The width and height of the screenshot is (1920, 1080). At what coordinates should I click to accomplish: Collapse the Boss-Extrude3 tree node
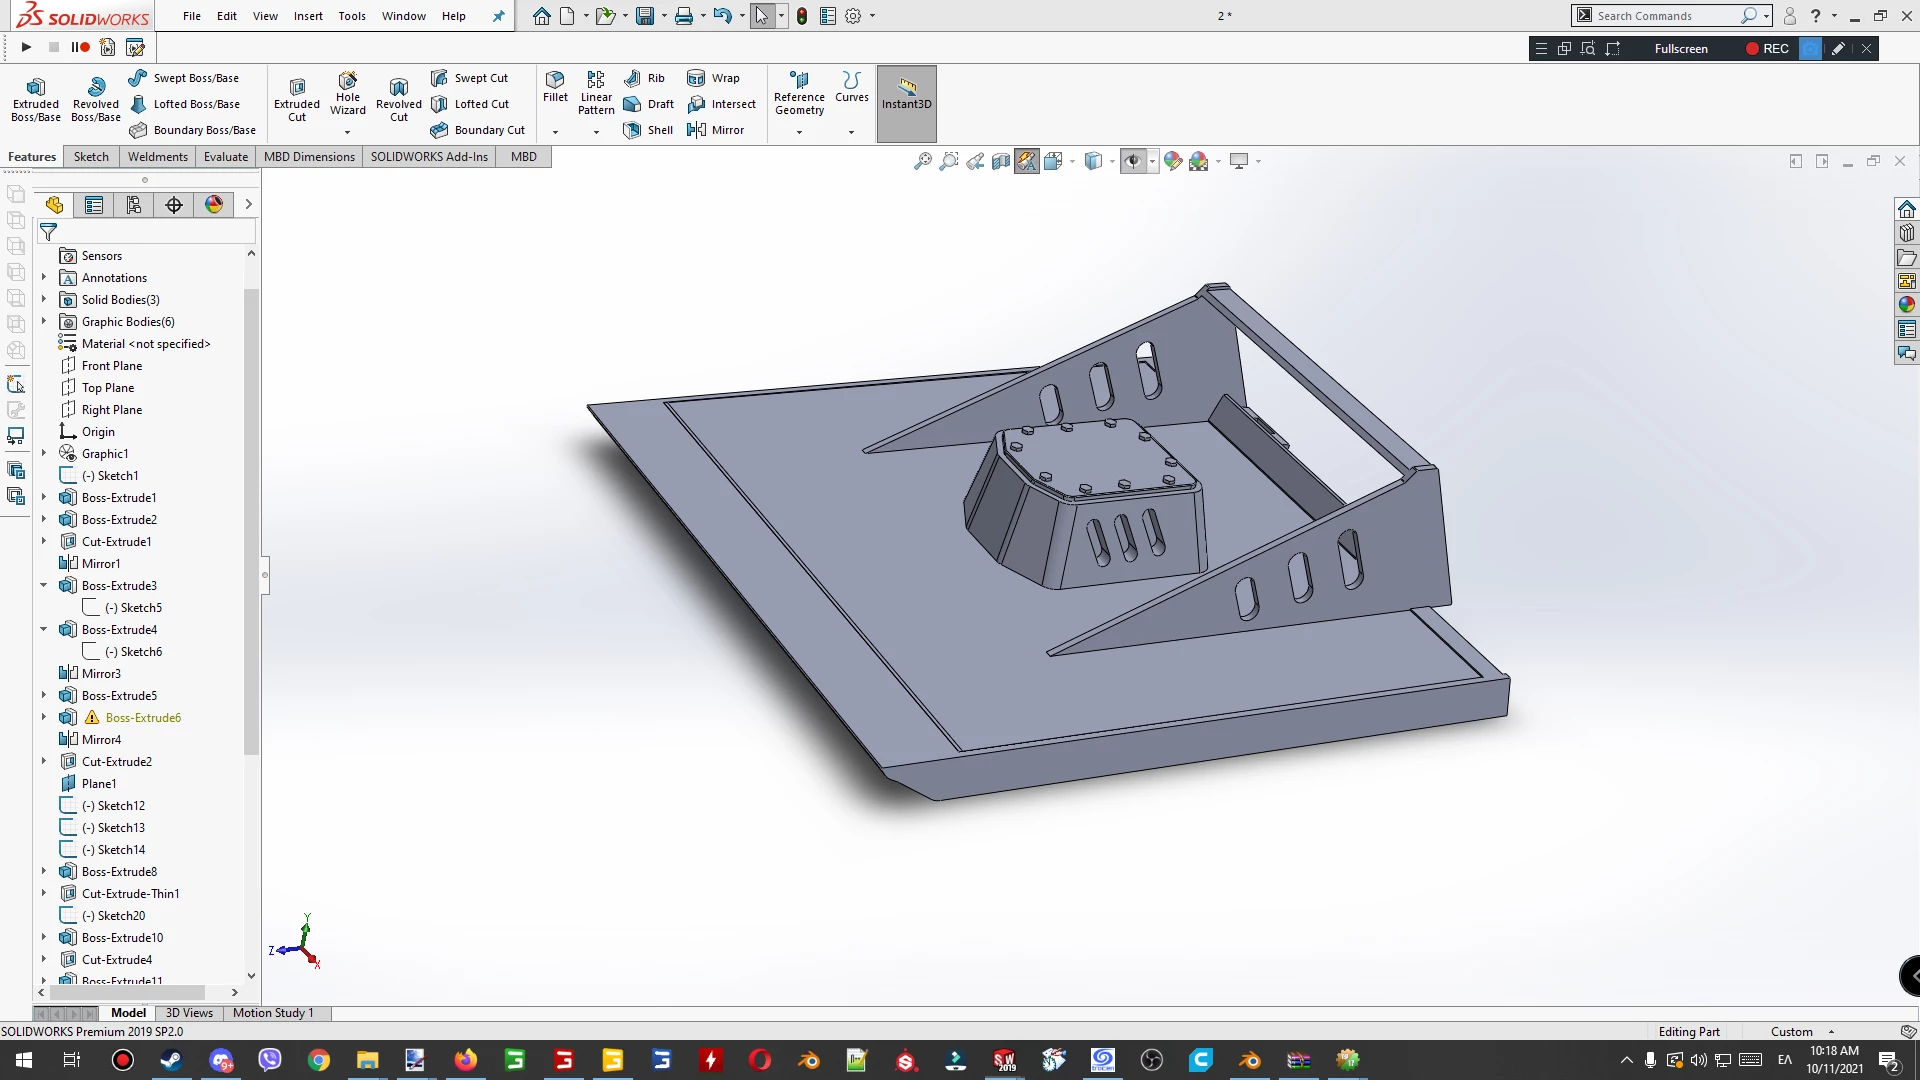[x=44, y=585]
